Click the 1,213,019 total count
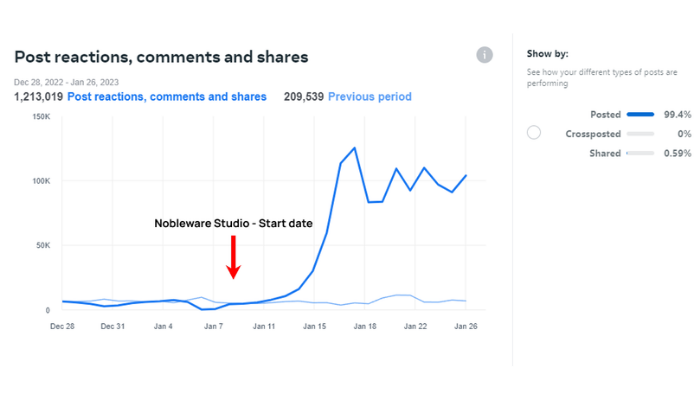700x400 pixels. tap(38, 97)
